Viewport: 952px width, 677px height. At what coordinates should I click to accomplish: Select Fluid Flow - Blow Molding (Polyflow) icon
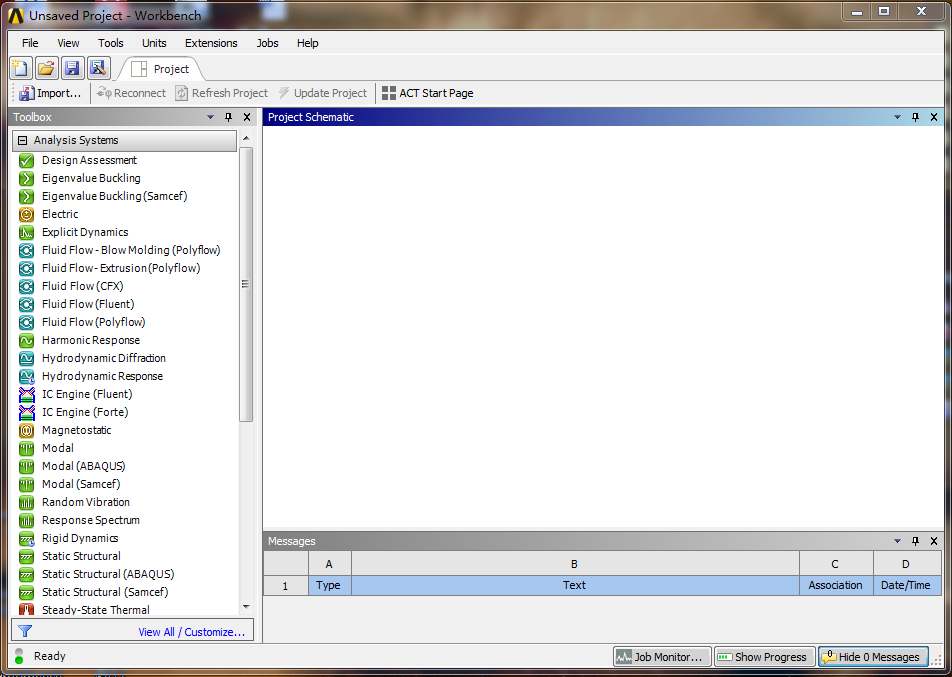26,250
